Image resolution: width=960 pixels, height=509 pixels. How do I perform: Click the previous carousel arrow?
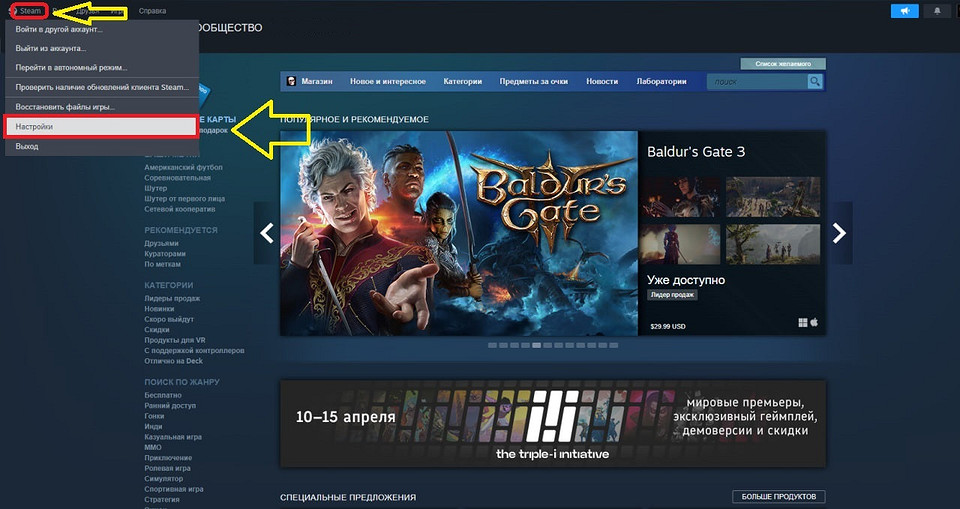[267, 233]
